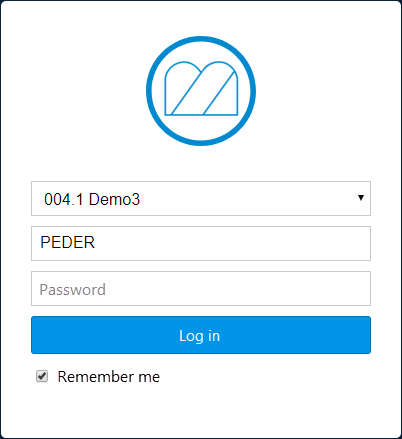The image size is (402, 439).
Task: Submit login using the Log in text
Action: (x=199, y=336)
